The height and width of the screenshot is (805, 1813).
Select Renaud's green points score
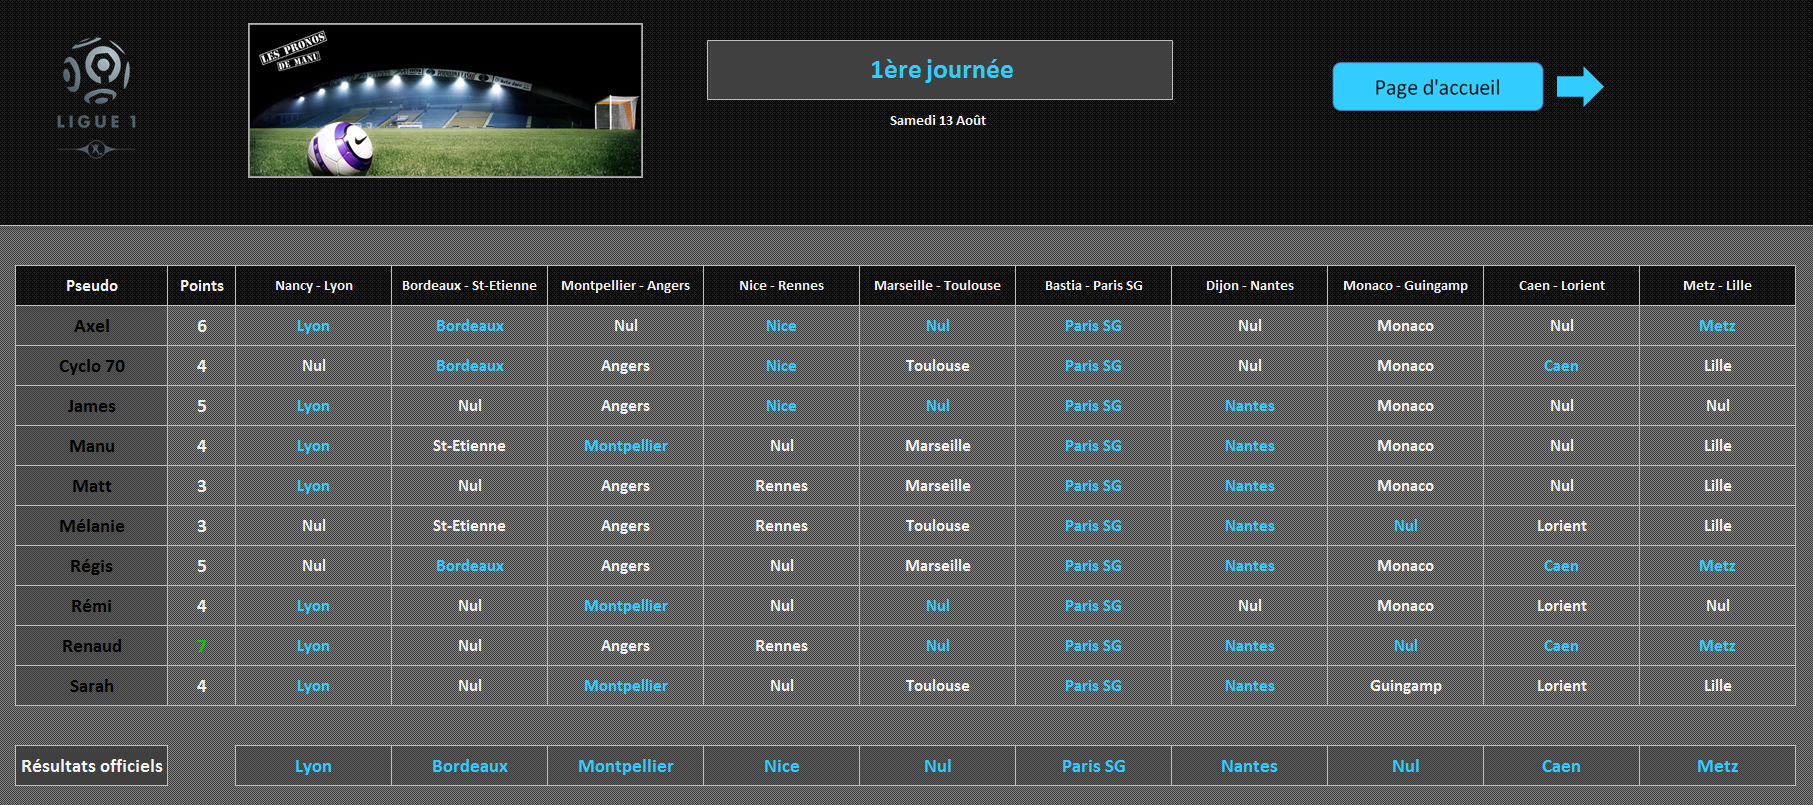point(202,646)
